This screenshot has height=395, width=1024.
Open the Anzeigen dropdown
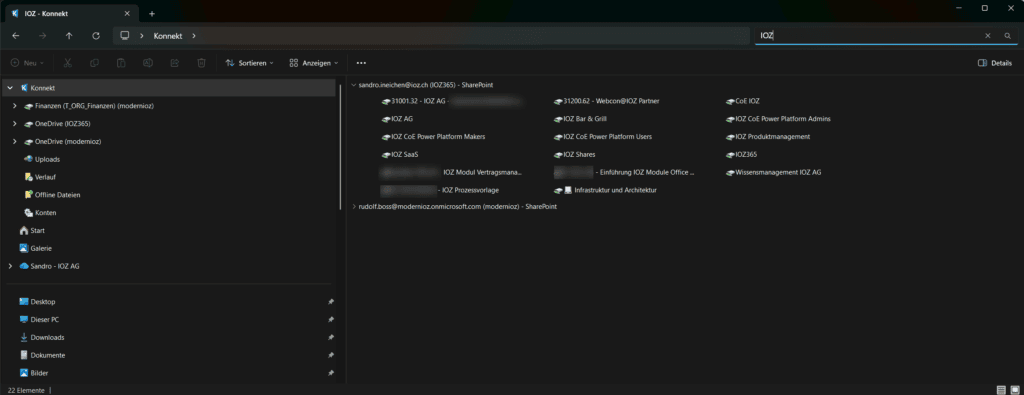click(313, 63)
